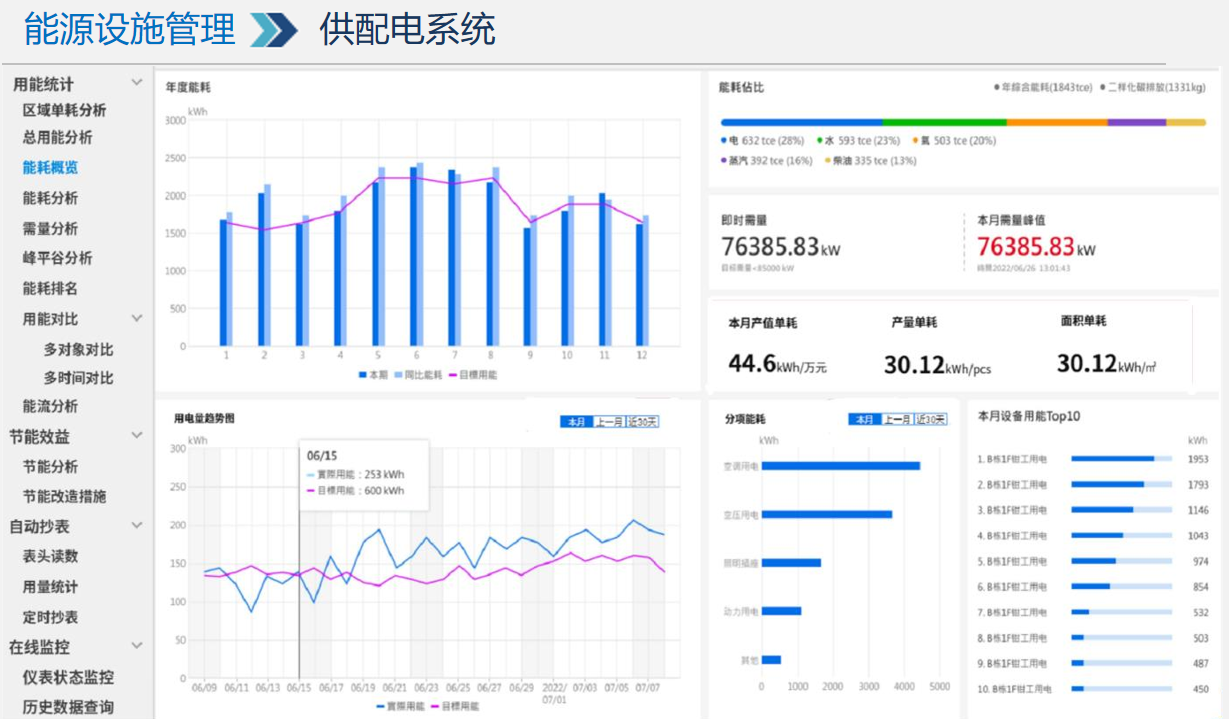Toggle 本期 series in 年度能耗 legend

tap(373, 375)
